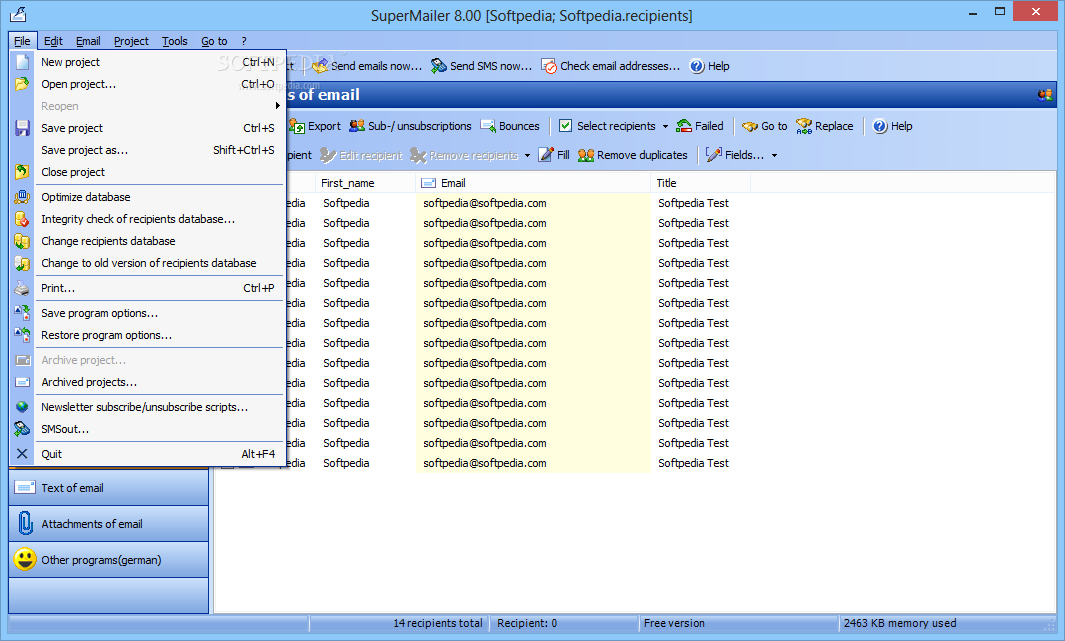Sort by the Title column header

coord(701,183)
